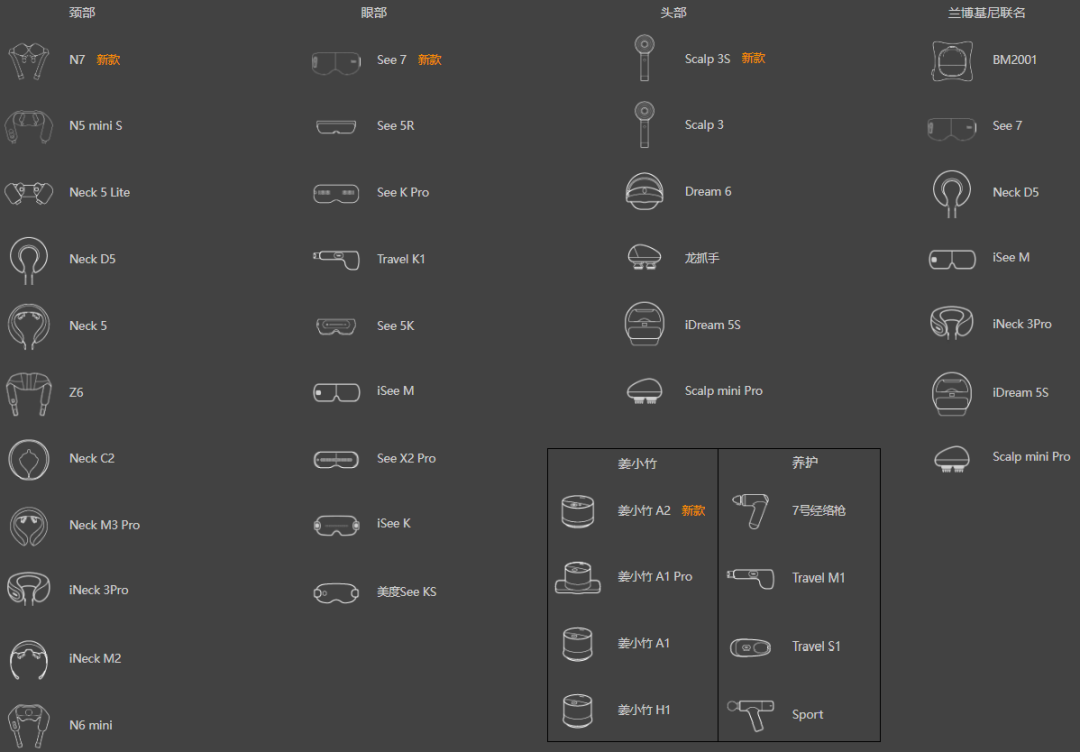
Task: Select the 颈部 category heading
Action: [x=82, y=13]
